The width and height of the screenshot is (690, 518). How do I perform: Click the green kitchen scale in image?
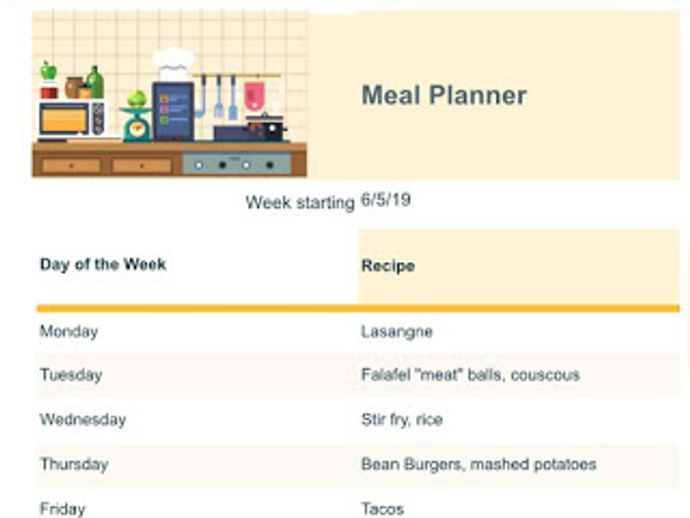pos(136,117)
